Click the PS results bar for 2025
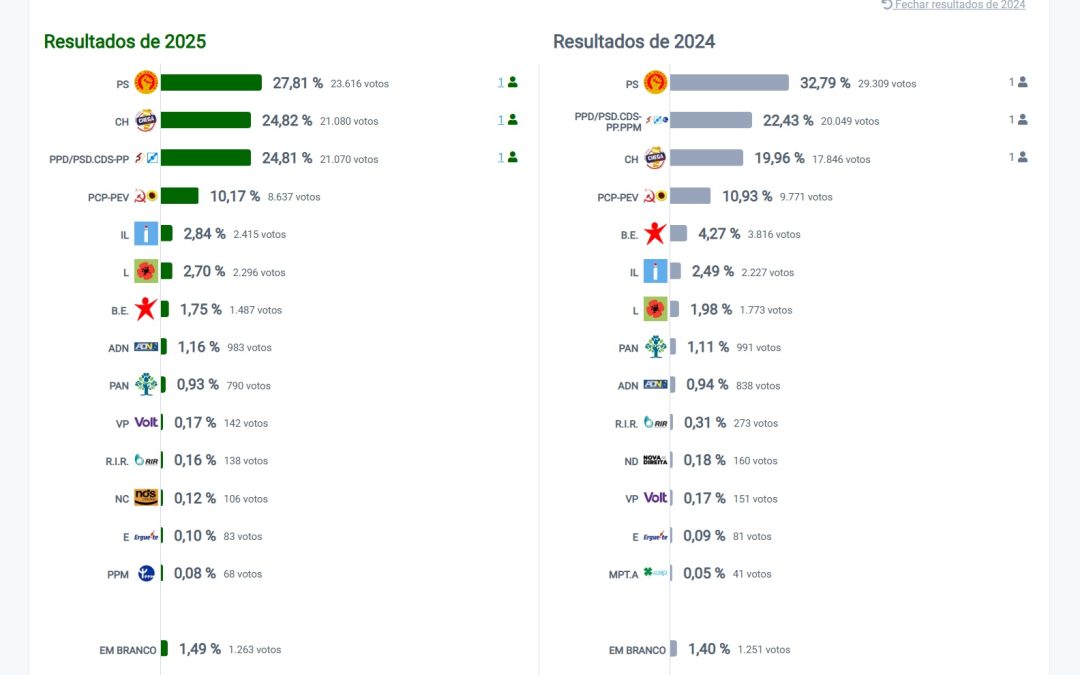The width and height of the screenshot is (1080, 675). pyautogui.click(x=210, y=82)
